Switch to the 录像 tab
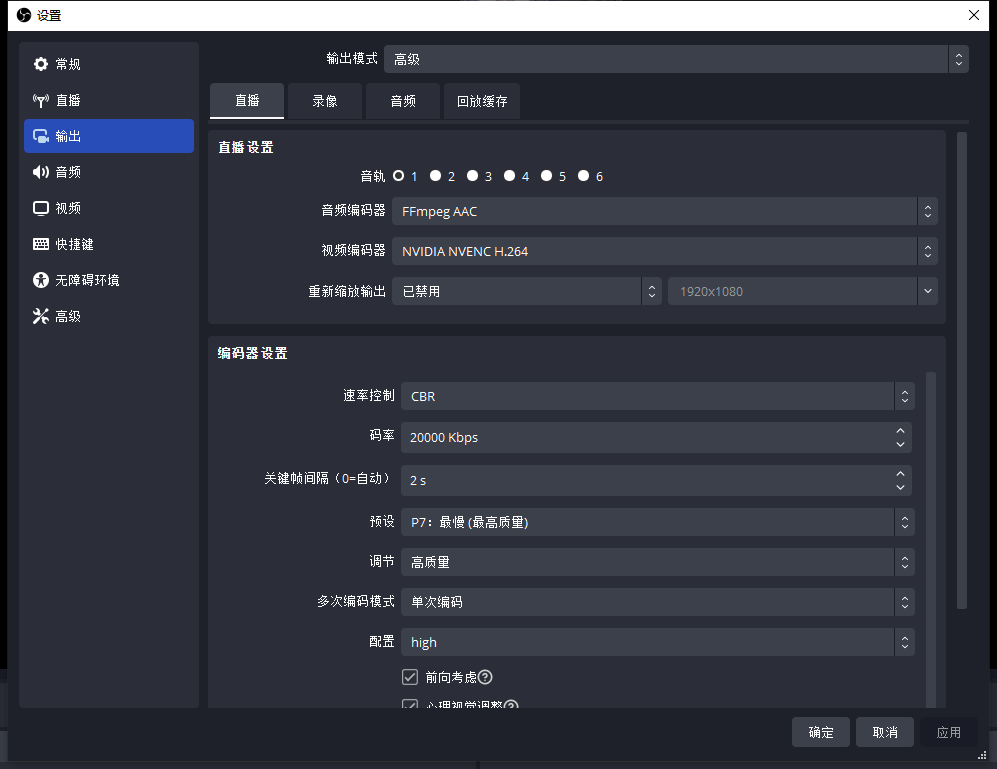 (x=325, y=101)
